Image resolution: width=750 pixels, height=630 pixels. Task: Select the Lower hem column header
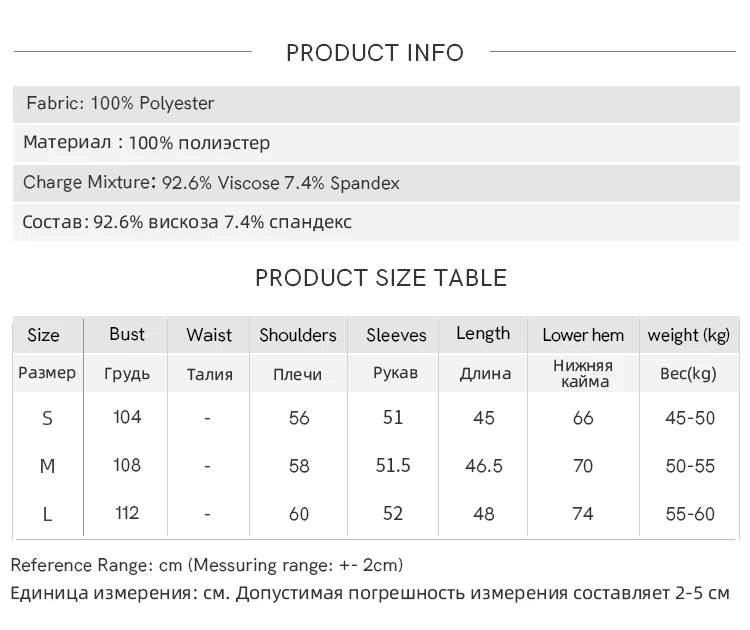tap(583, 335)
